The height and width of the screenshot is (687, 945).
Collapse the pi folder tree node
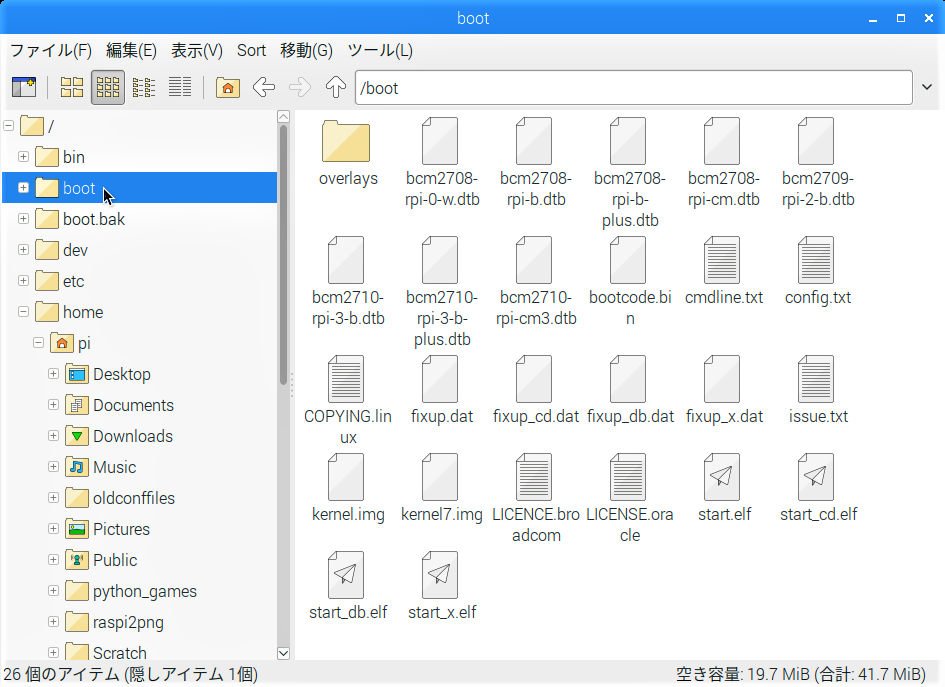(x=39, y=343)
